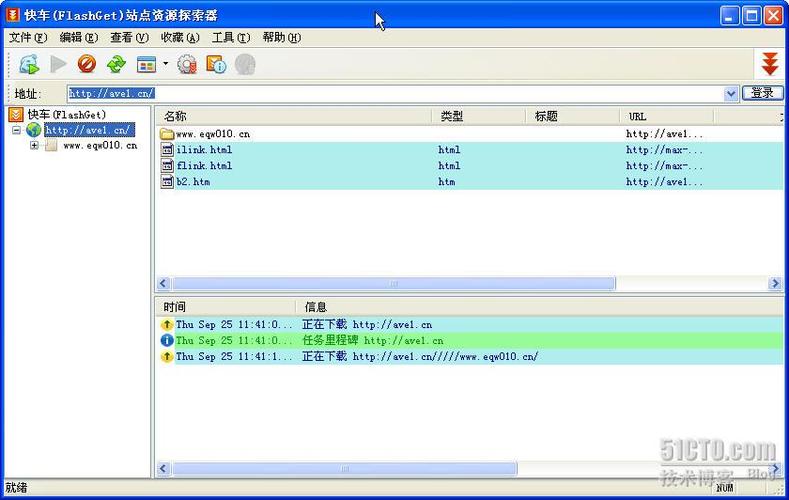The width and height of the screenshot is (789, 500).
Task: Click the page icon beside b2.htm
Action: 167,182
